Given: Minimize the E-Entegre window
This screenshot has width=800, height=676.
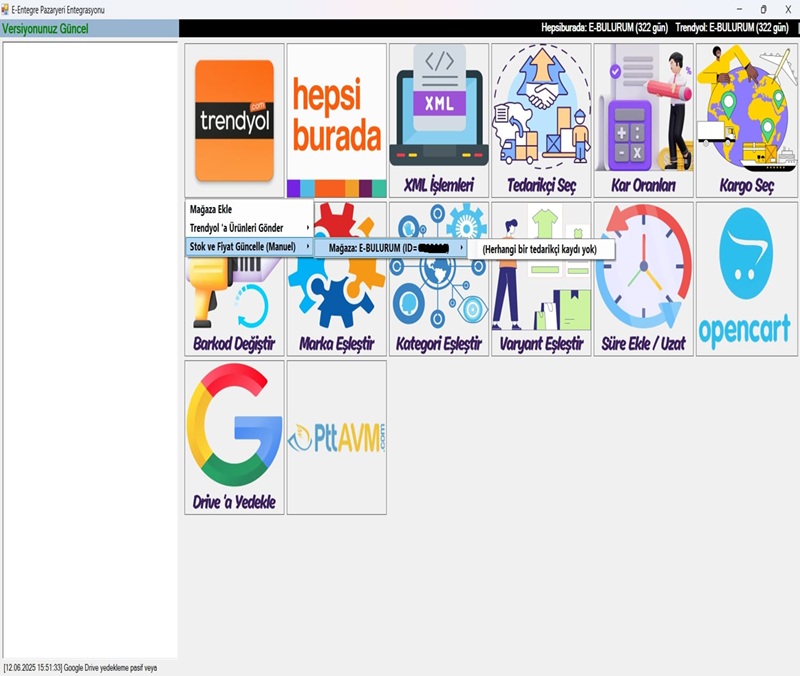Looking at the screenshot, I should coord(739,9).
